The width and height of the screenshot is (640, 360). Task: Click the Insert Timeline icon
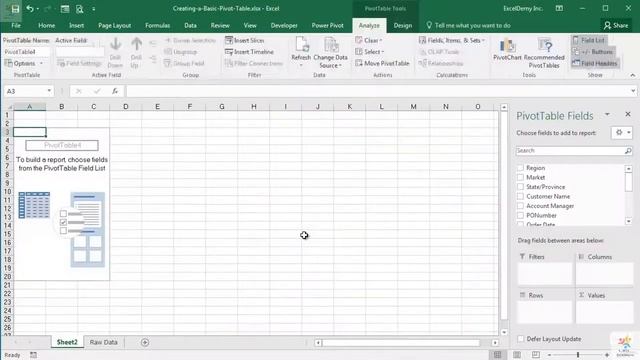tap(229, 52)
